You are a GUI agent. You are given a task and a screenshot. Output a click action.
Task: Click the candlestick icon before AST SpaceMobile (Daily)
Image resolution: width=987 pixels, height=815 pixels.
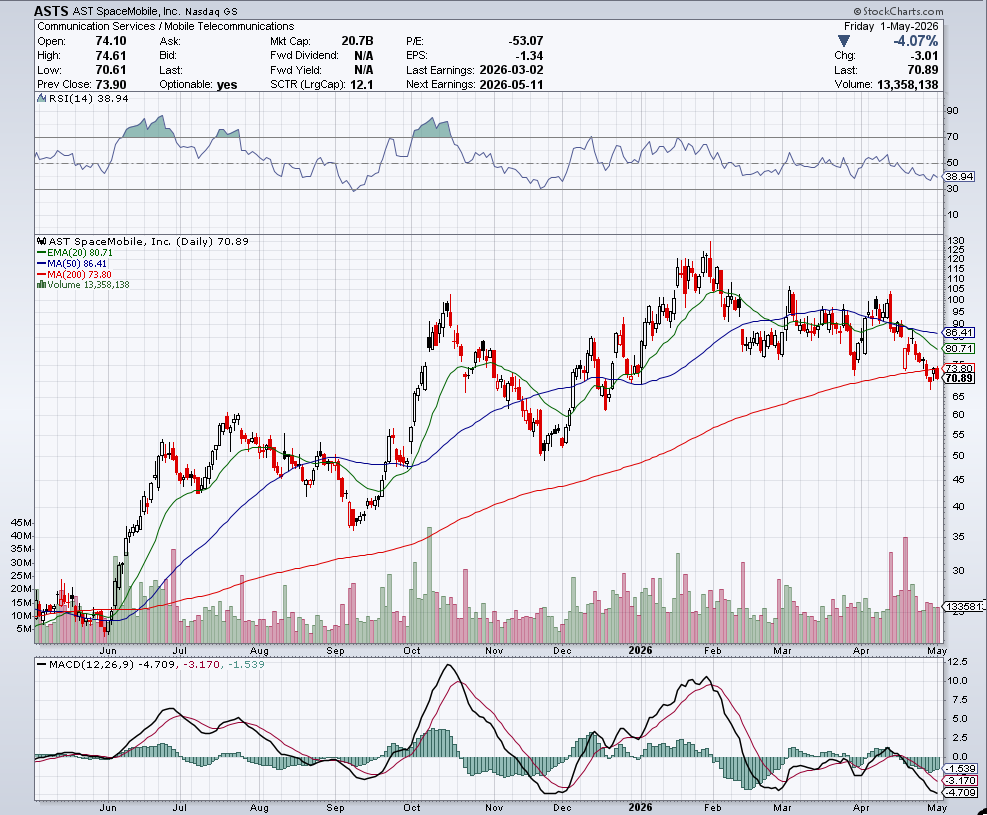click(x=42, y=241)
